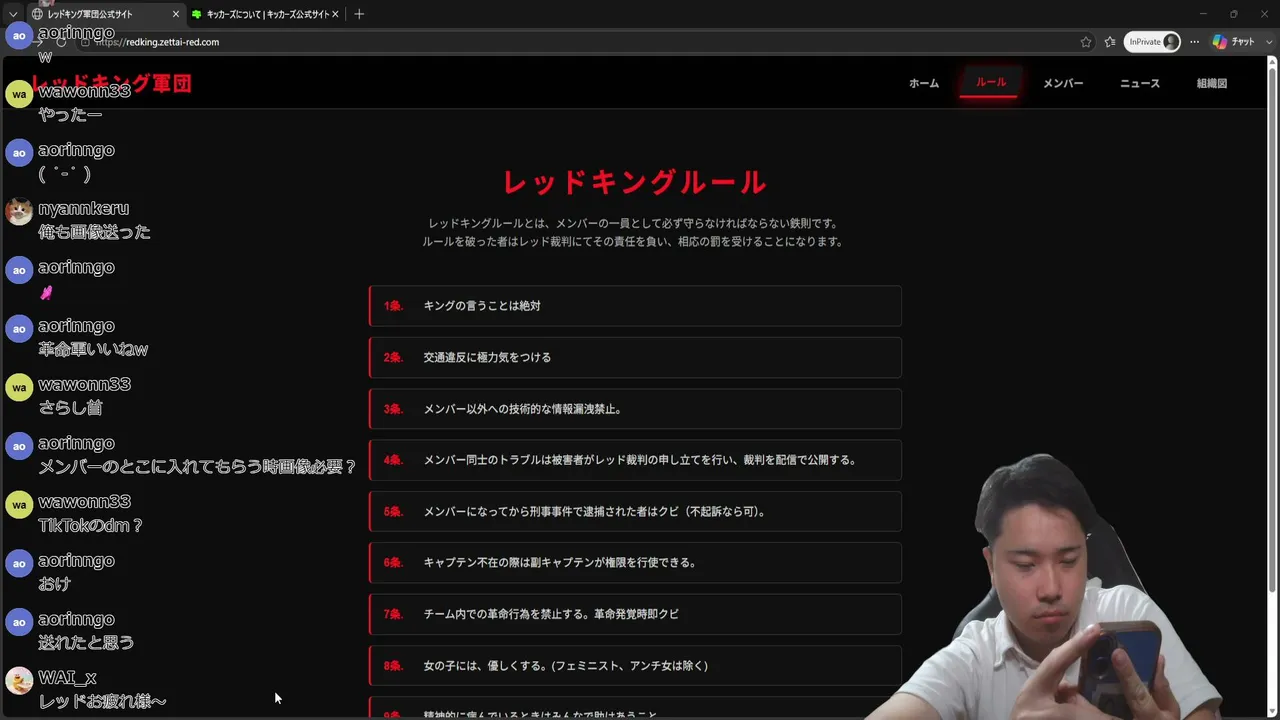Click the aorinngo avatar beside おけ
This screenshot has width=1280, height=720.
pos(19,564)
